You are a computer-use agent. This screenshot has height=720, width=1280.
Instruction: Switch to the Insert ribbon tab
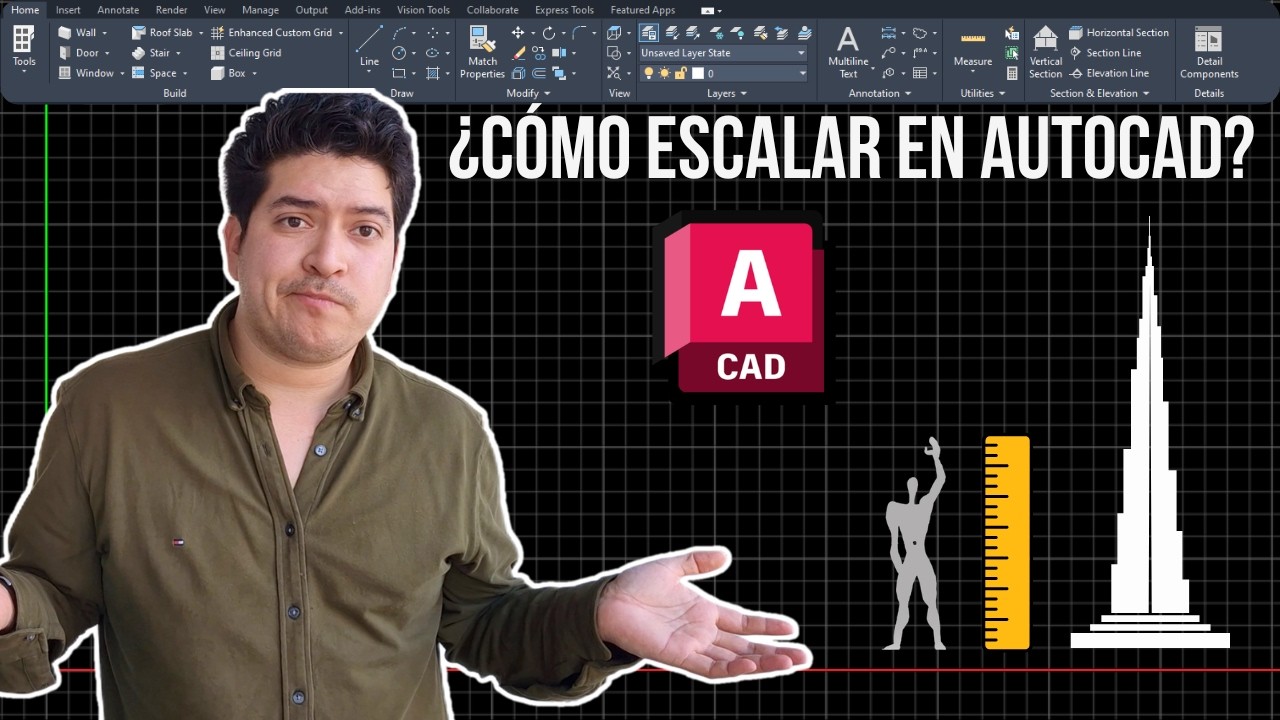[x=68, y=10]
